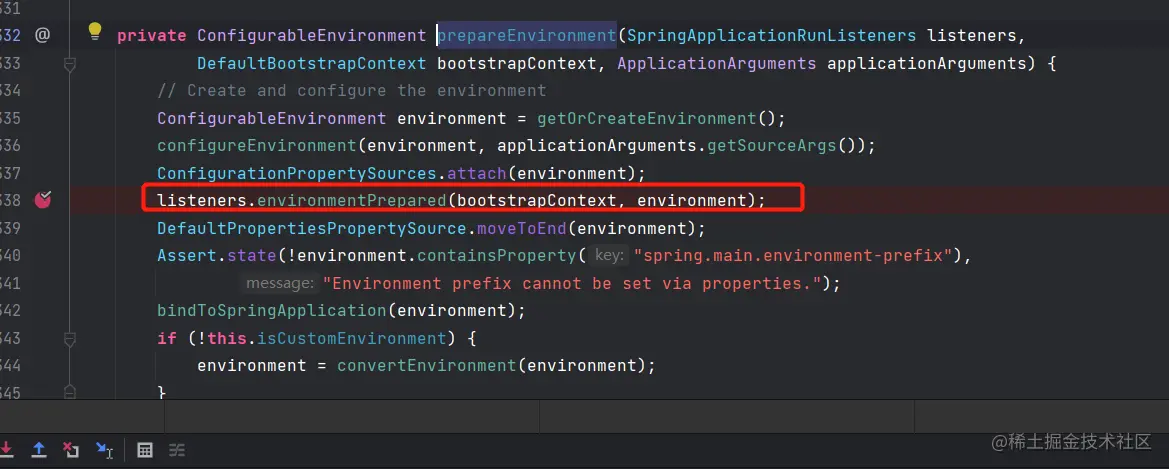Click the @ gutter icon on prepareEnvironment line
Viewport: 1169px width, 469px height.
(42, 35)
